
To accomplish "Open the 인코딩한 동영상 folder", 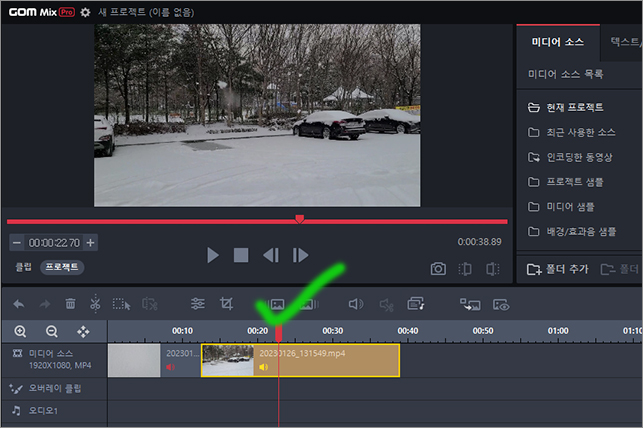I will point(579,157).
